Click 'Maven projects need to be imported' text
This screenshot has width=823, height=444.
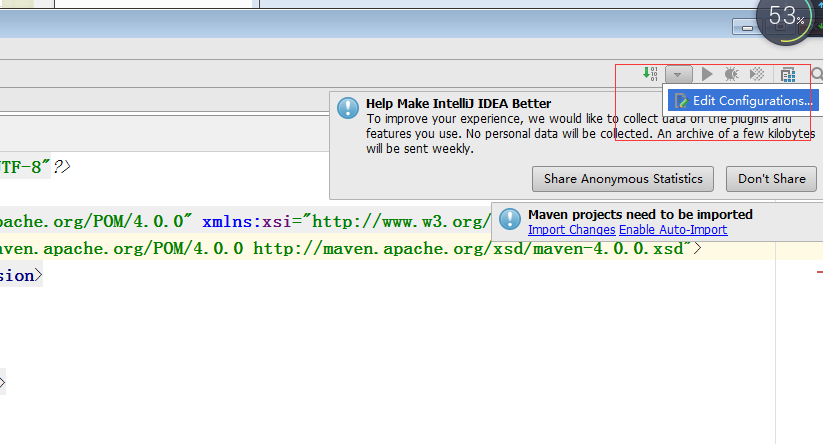tap(640, 214)
